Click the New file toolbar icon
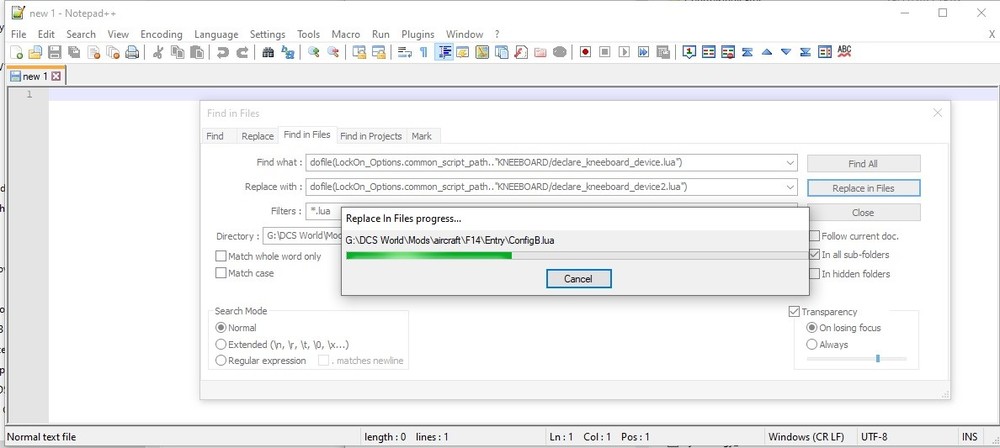This screenshot has height=448, width=1000. click(x=17, y=52)
